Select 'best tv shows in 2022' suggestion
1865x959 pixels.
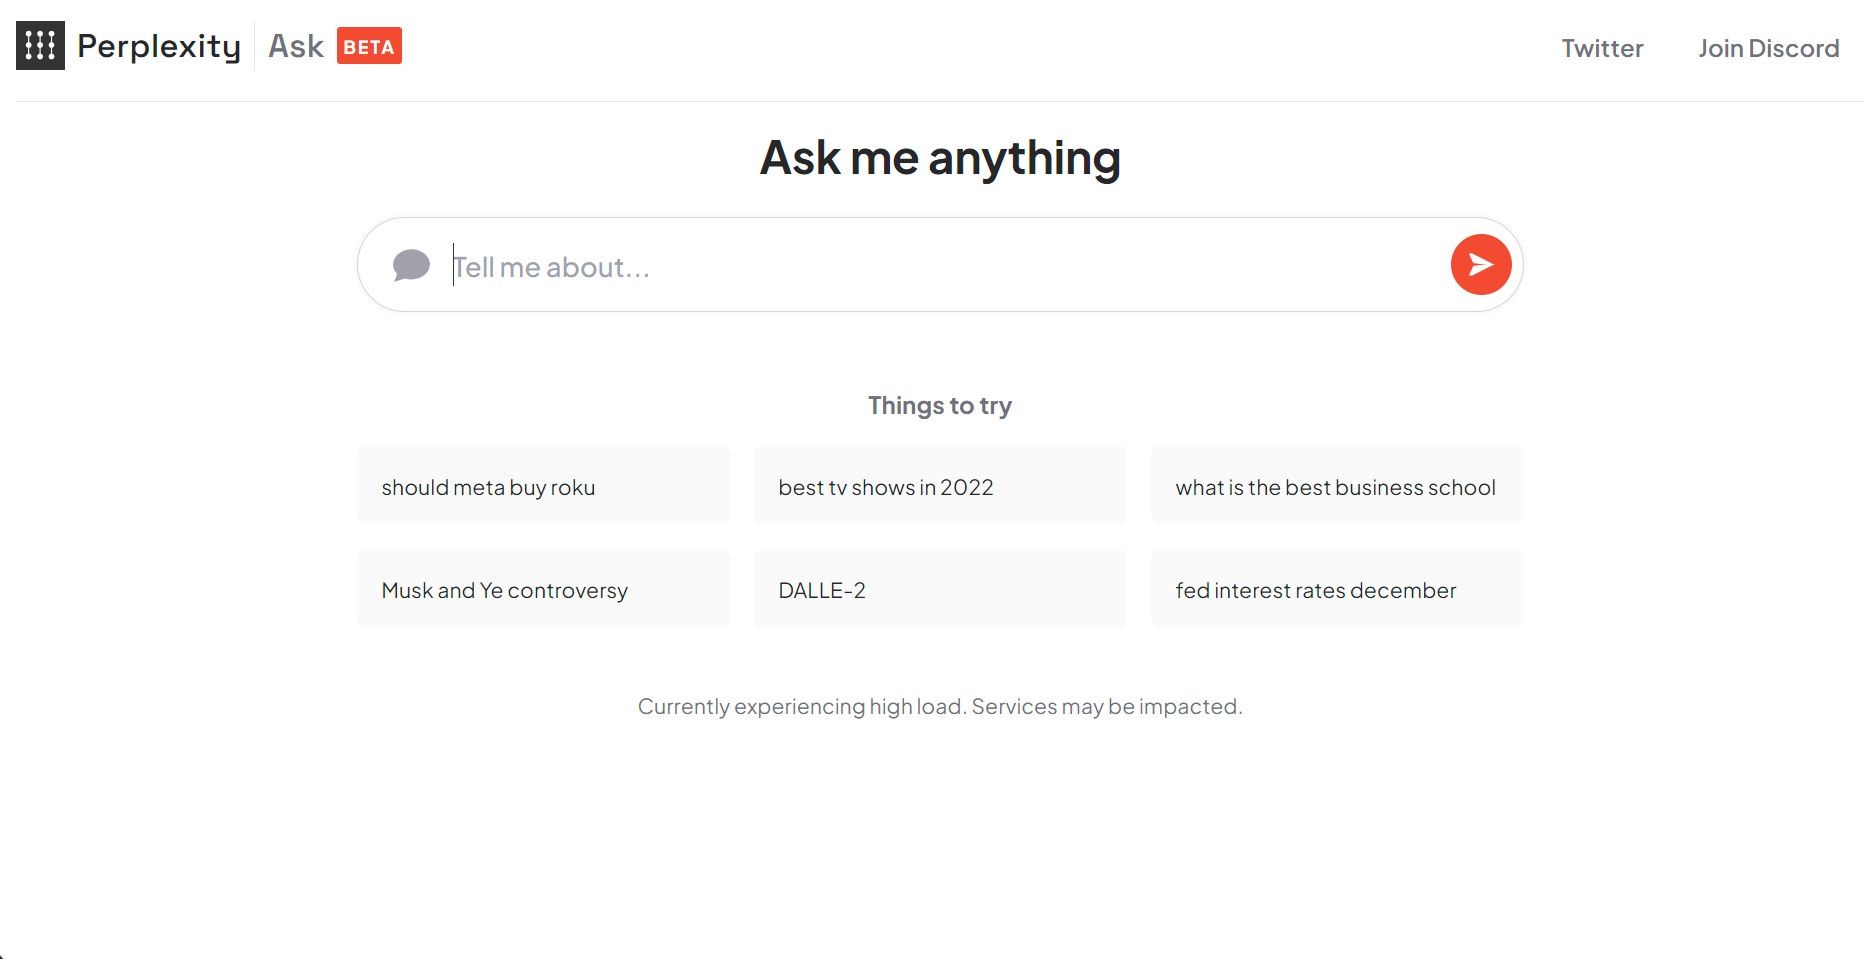[x=940, y=486]
